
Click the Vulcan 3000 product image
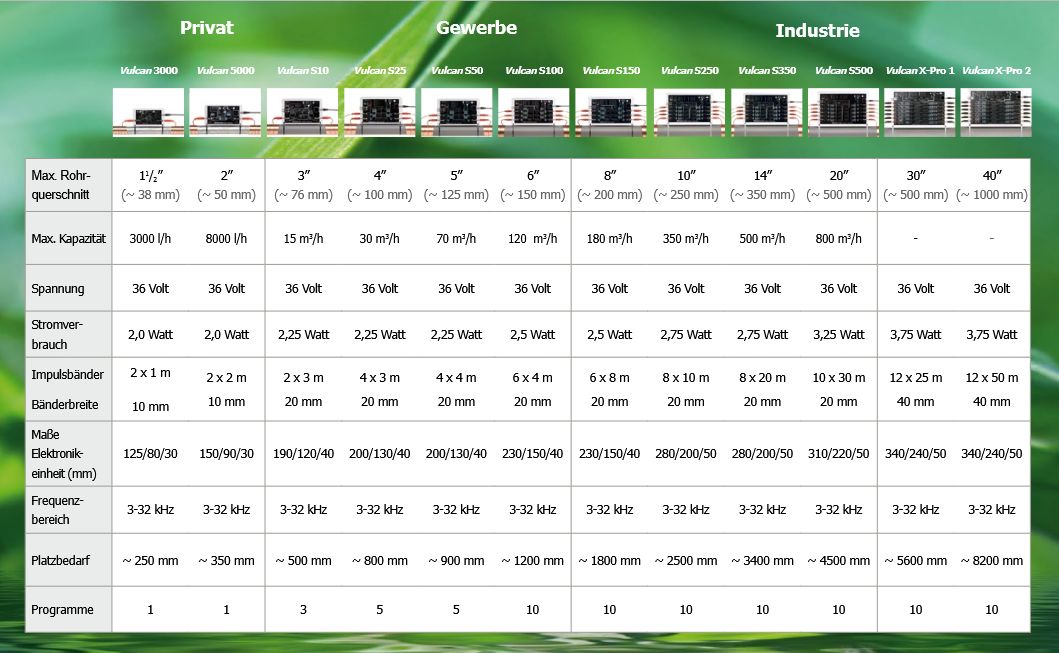point(148,112)
